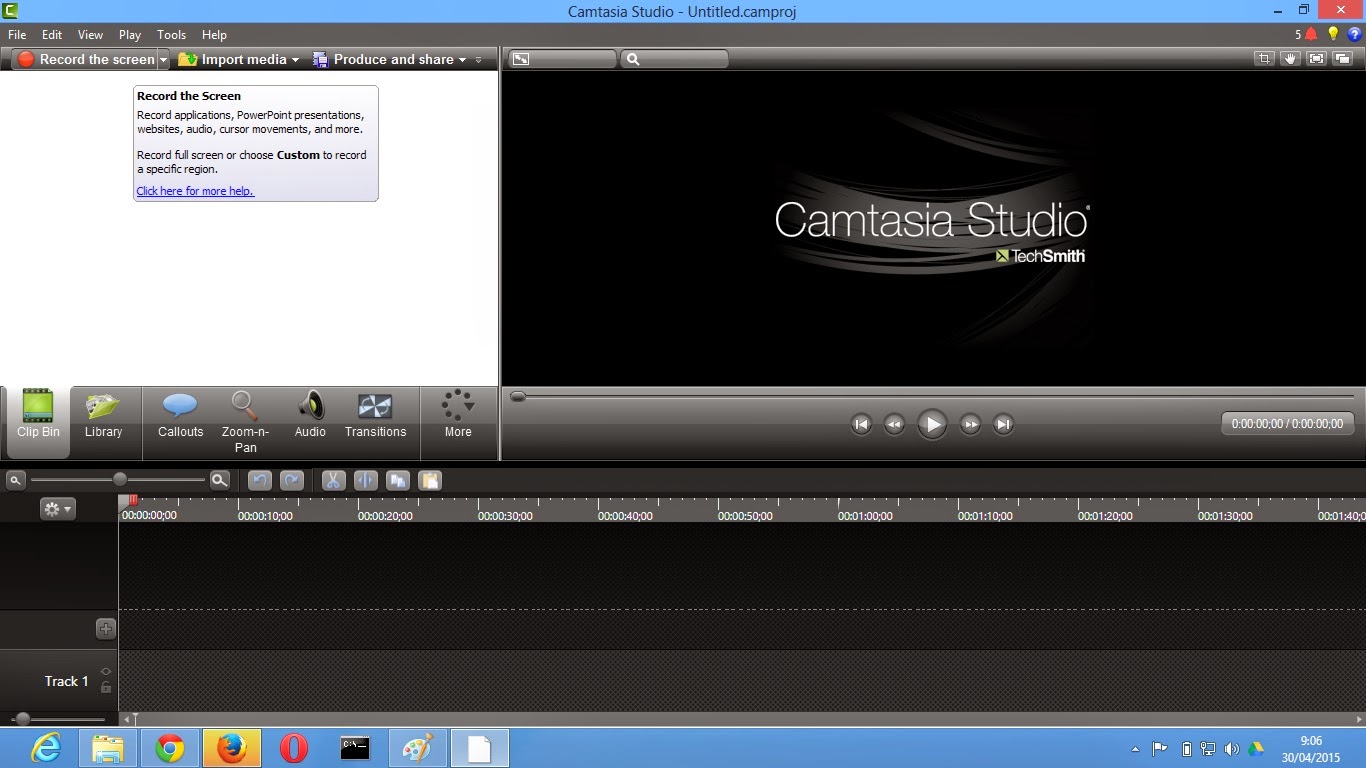
Task: Open the Callouts tool
Action: (x=181, y=415)
